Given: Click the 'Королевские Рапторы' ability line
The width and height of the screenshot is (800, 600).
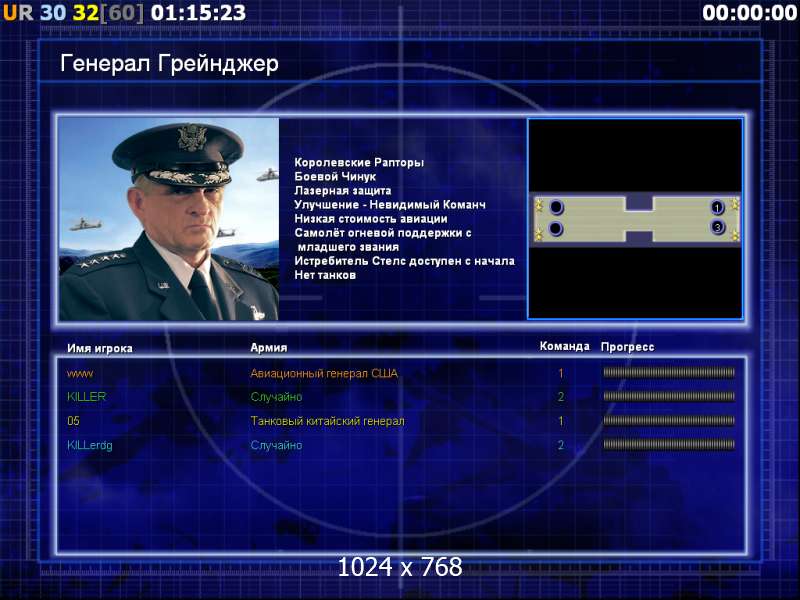Looking at the screenshot, I should tap(359, 163).
